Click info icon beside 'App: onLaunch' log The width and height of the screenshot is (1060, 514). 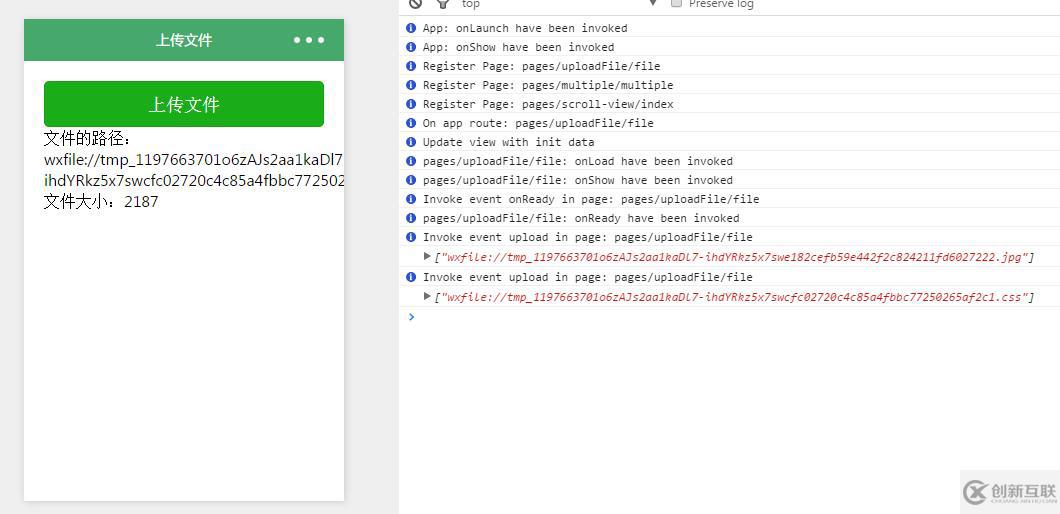411,28
